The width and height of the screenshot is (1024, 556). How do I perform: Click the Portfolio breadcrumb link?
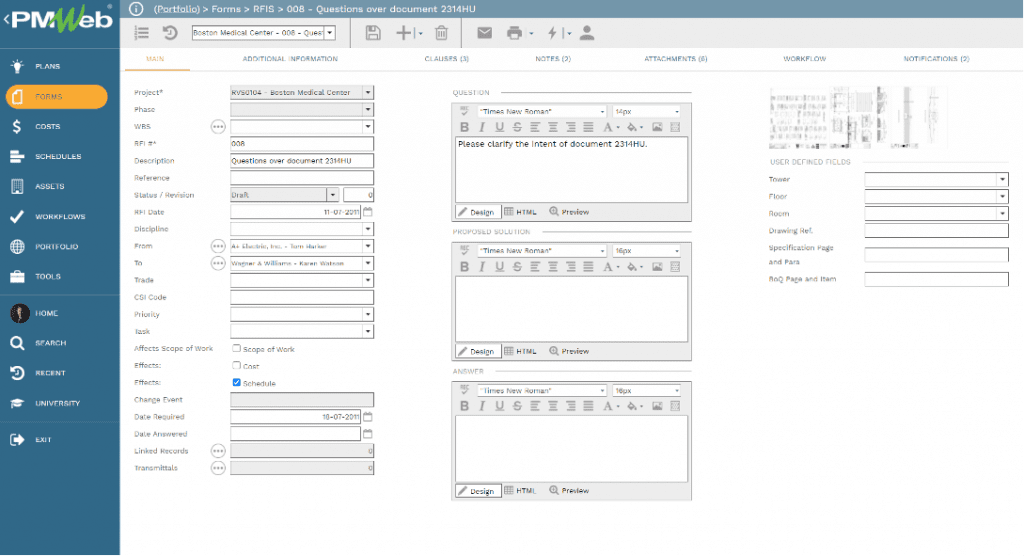tap(176, 9)
